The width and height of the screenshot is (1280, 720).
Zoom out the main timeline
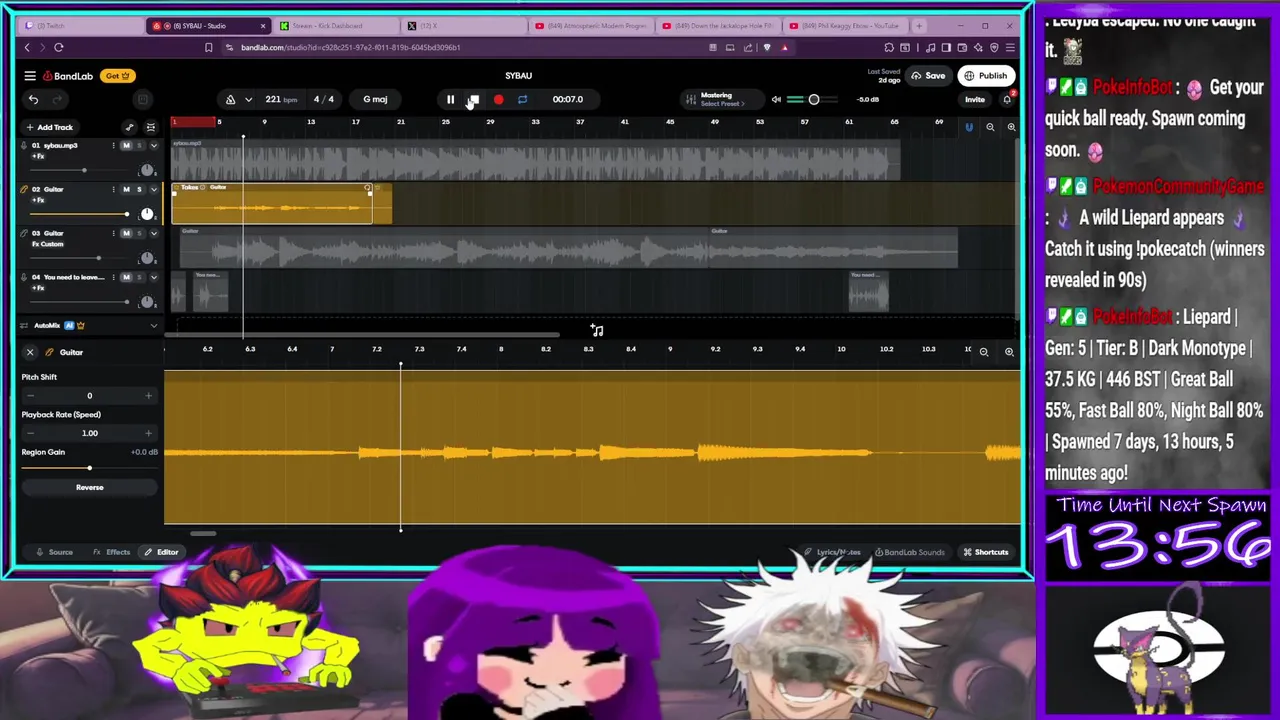(x=990, y=127)
